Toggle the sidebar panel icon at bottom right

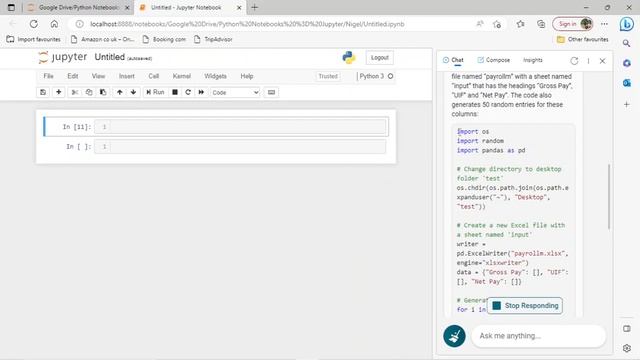(627, 329)
